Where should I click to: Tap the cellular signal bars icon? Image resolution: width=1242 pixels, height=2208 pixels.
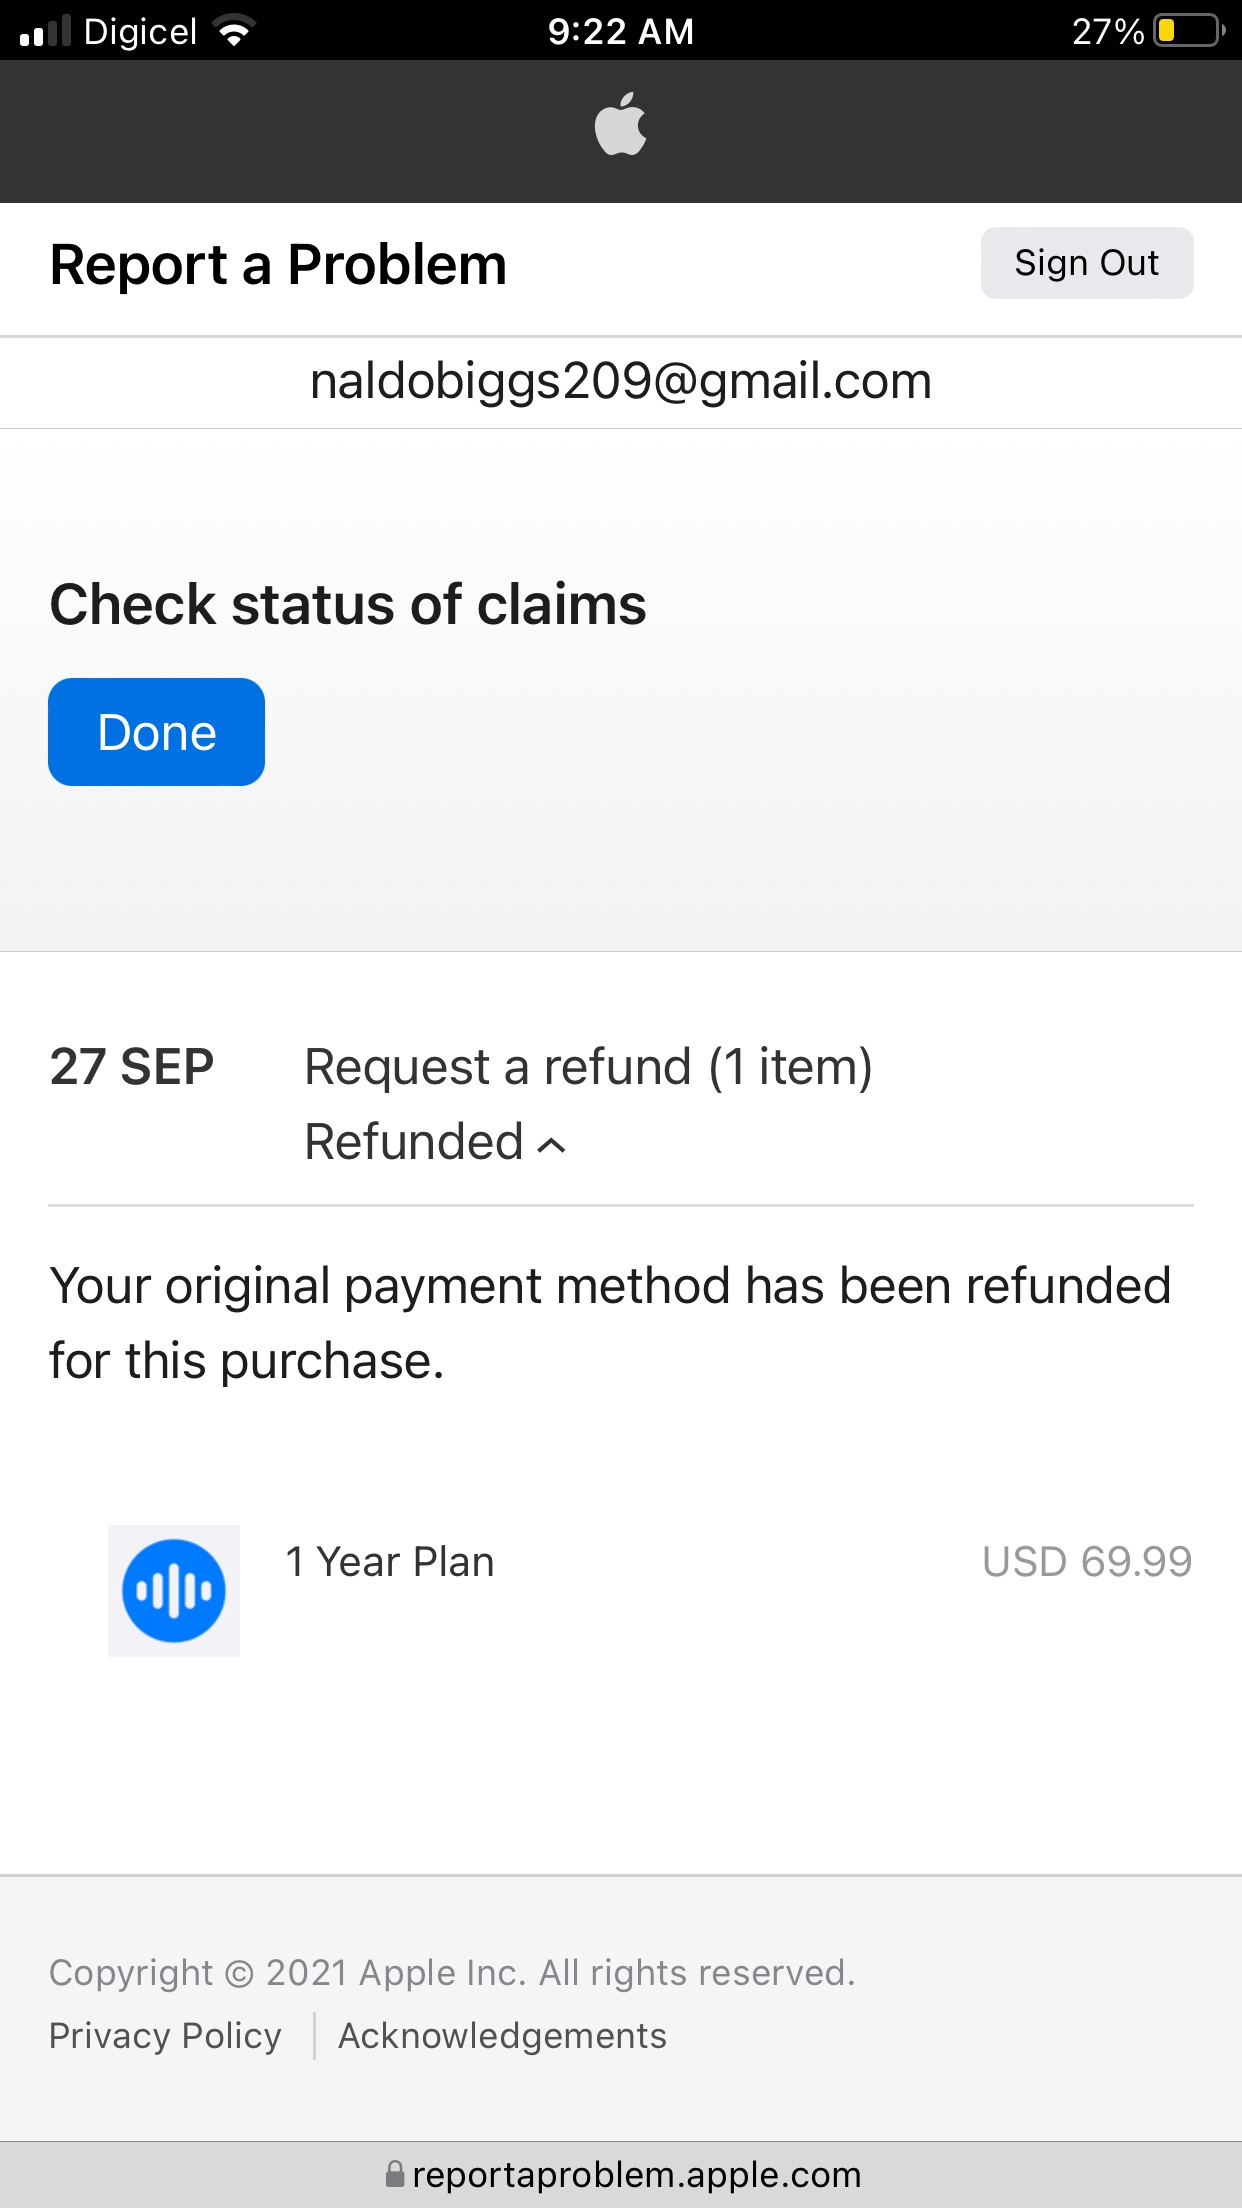pos(45,32)
